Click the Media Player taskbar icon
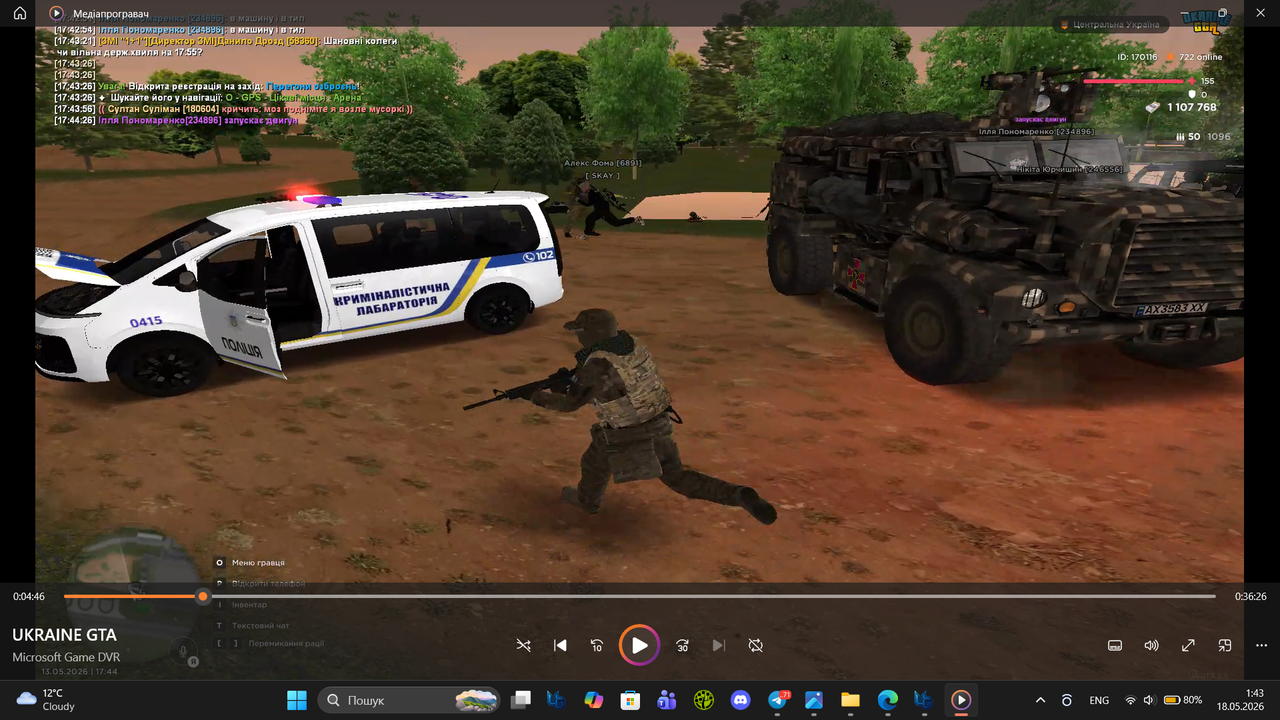The width and height of the screenshot is (1280, 720). click(961, 700)
